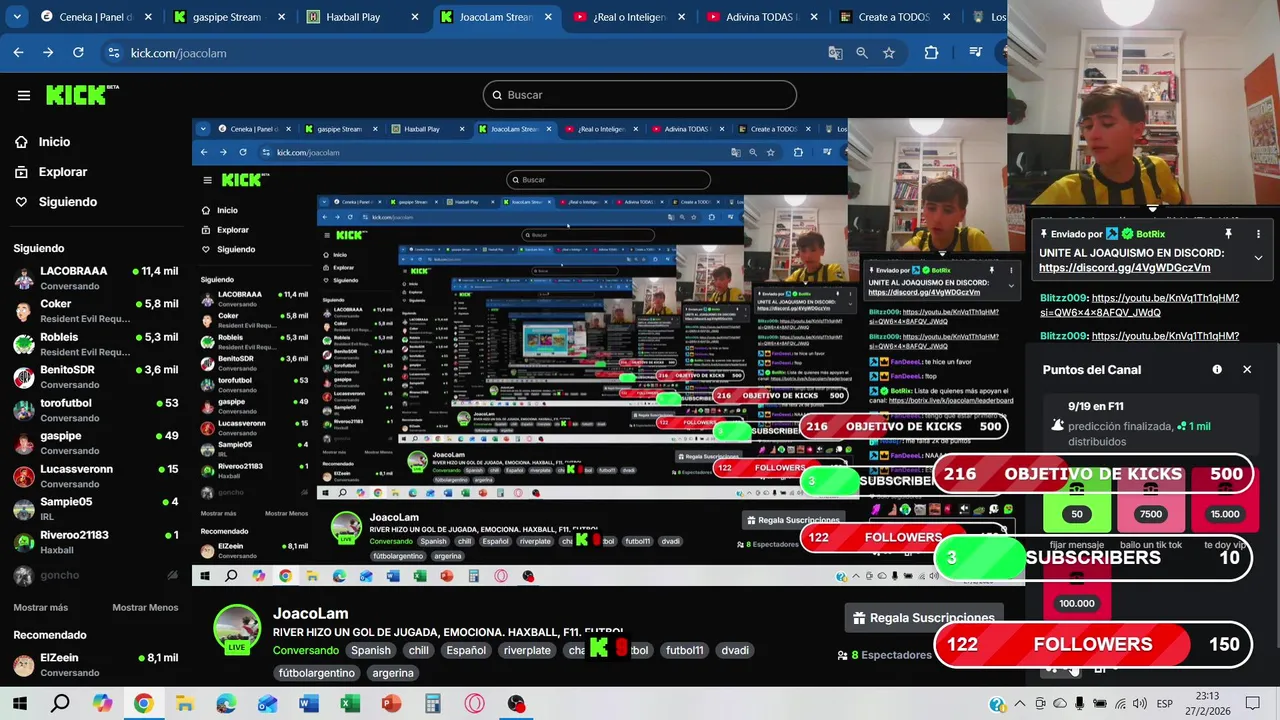The width and height of the screenshot is (1280, 720).
Task: Open OBS Studio from the taskbar
Action: point(515,704)
